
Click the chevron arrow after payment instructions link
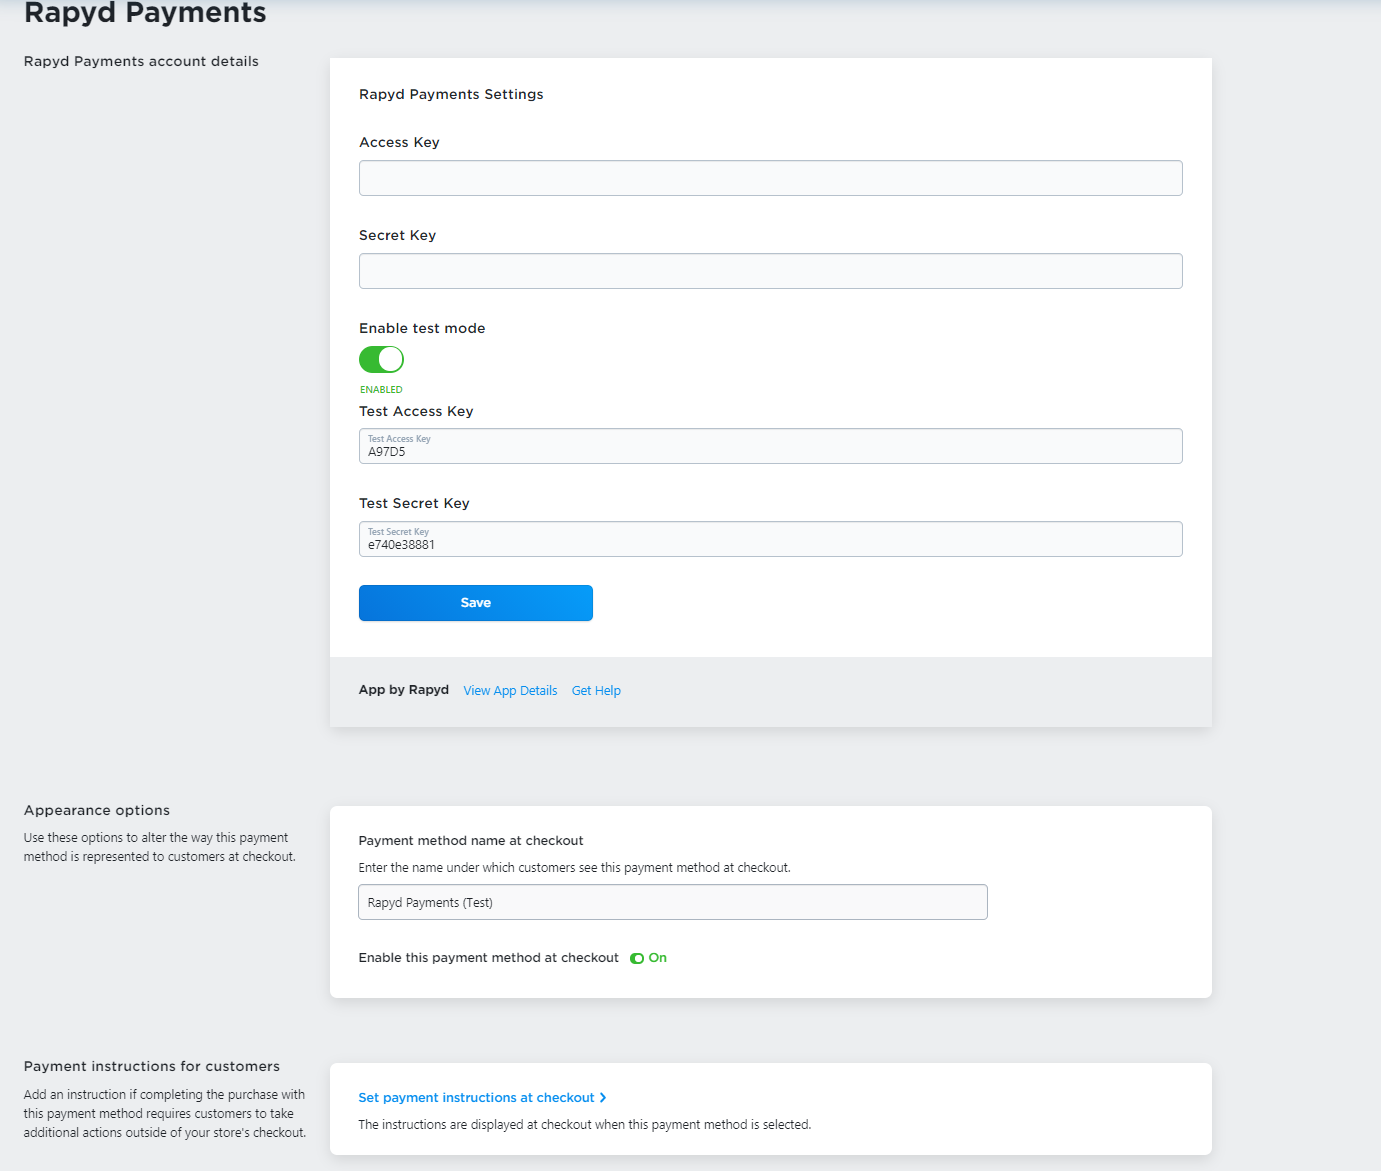pos(603,1098)
